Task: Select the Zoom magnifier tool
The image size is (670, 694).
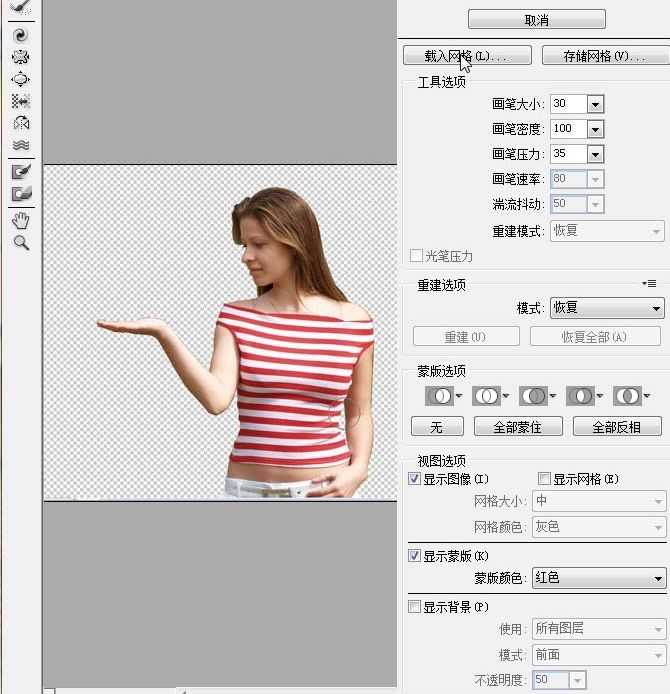Action: (20, 243)
